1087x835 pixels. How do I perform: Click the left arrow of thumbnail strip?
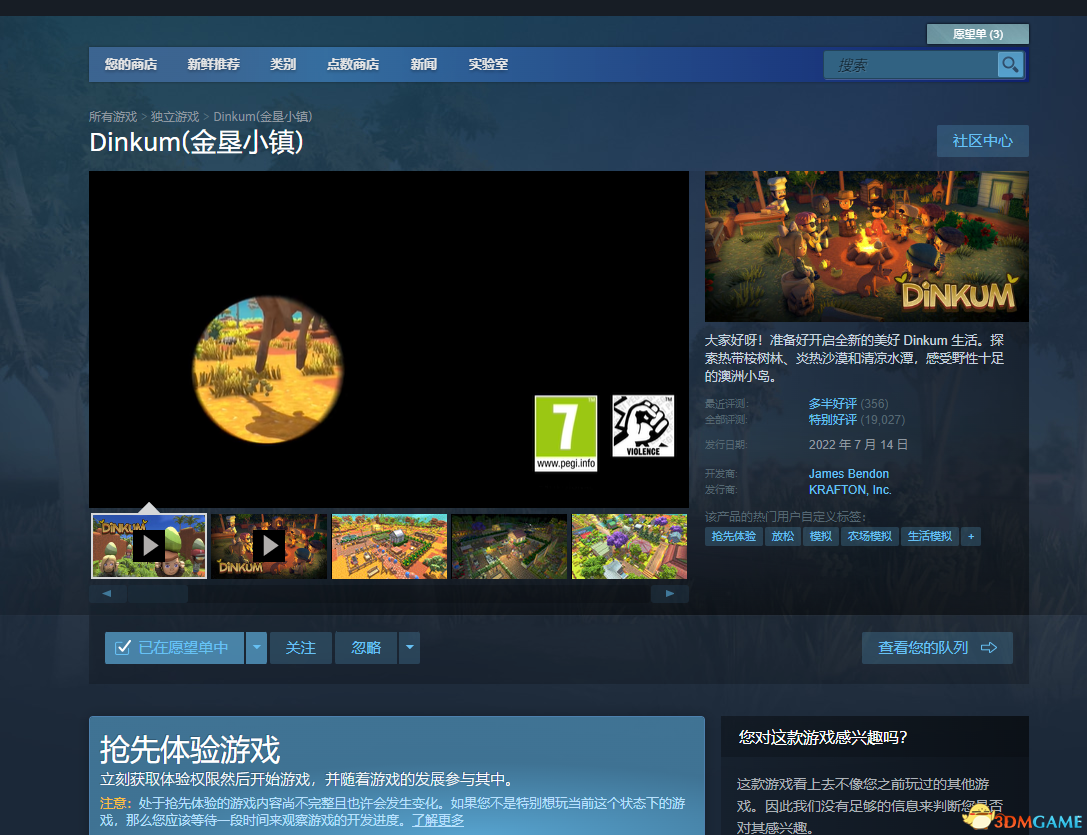coord(107,594)
